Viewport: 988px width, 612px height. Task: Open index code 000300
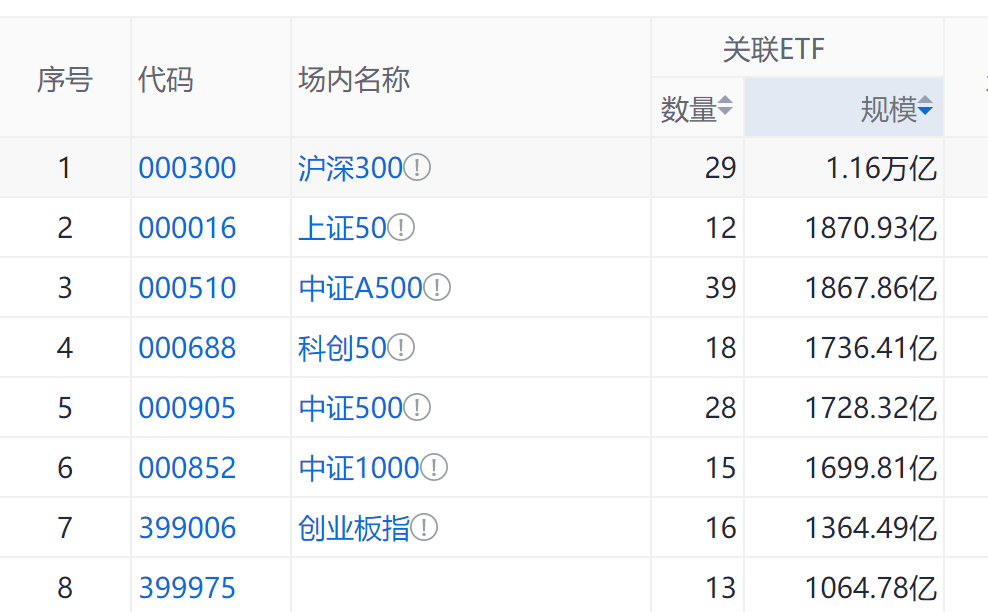187,168
